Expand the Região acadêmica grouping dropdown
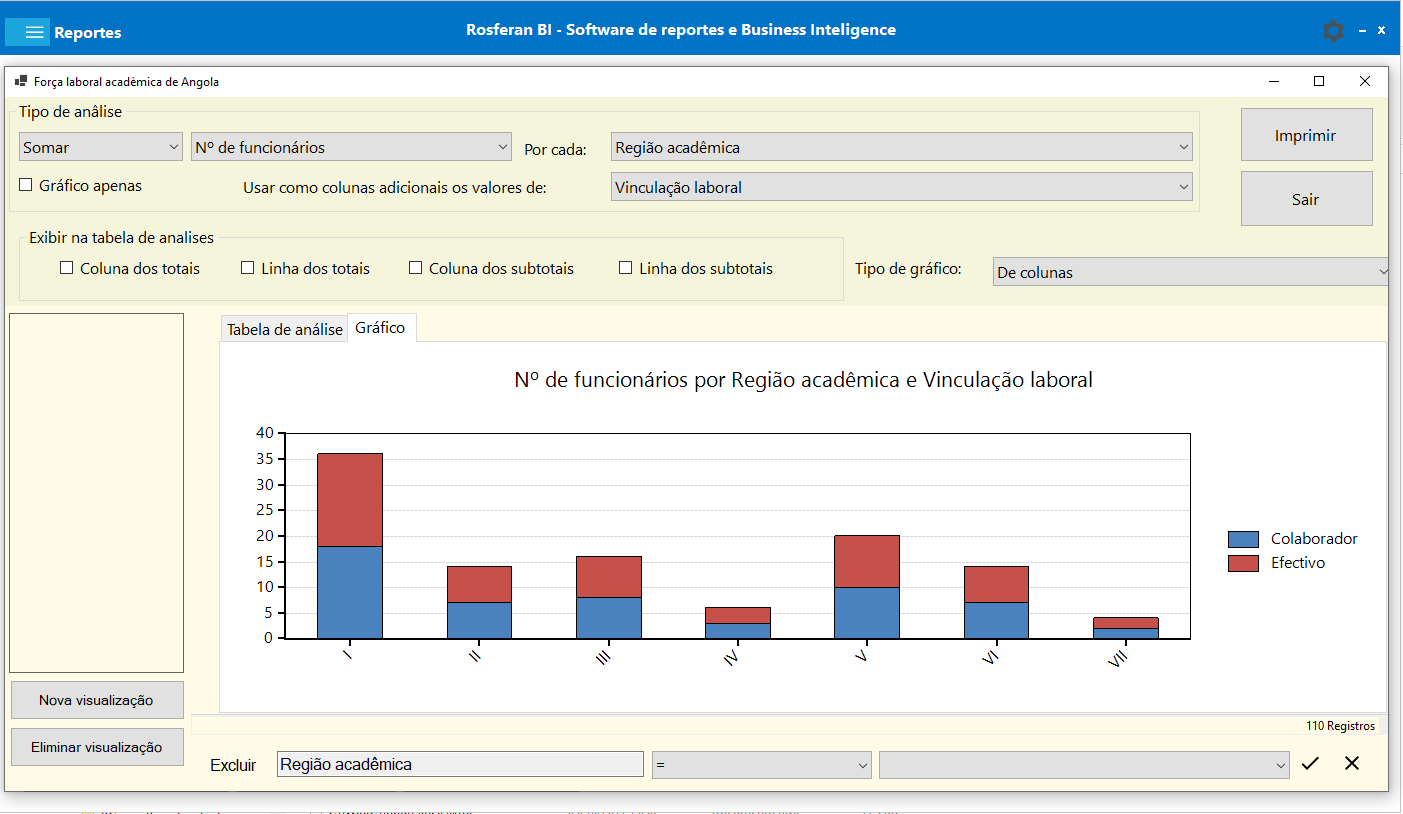1403x814 pixels. pos(902,147)
